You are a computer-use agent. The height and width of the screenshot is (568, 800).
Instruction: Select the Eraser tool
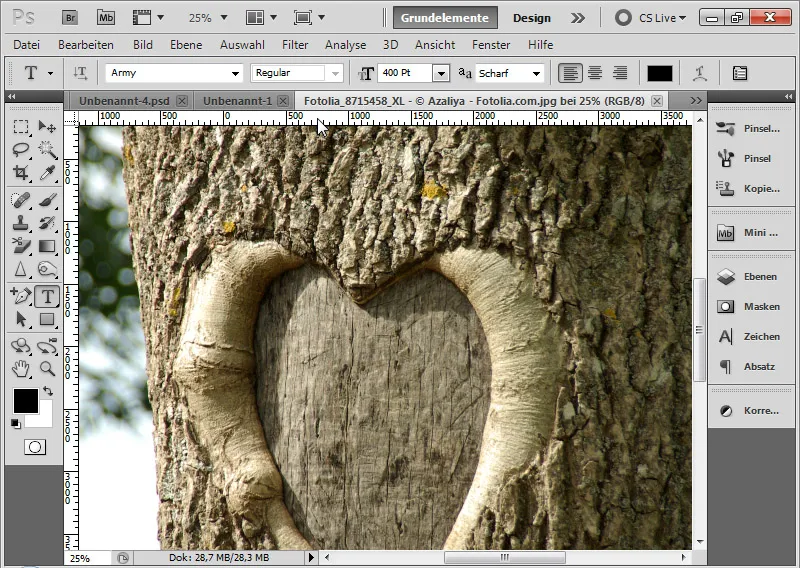point(21,246)
